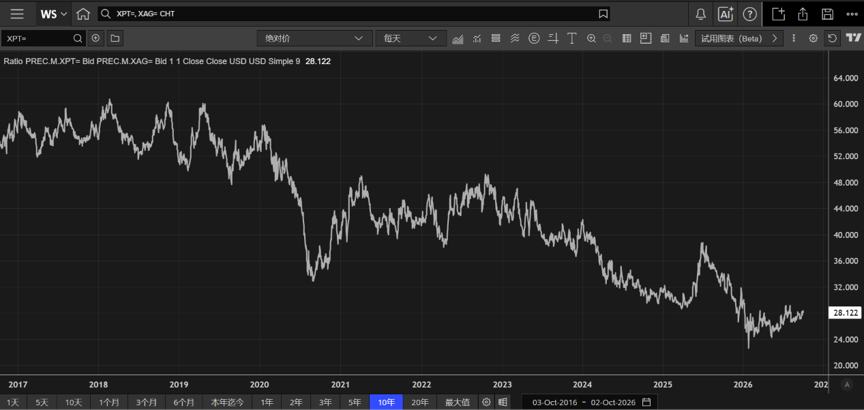The width and height of the screenshot is (864, 410).
Task: Select the 1天 range tab
Action: pyautogui.click(x=13, y=402)
